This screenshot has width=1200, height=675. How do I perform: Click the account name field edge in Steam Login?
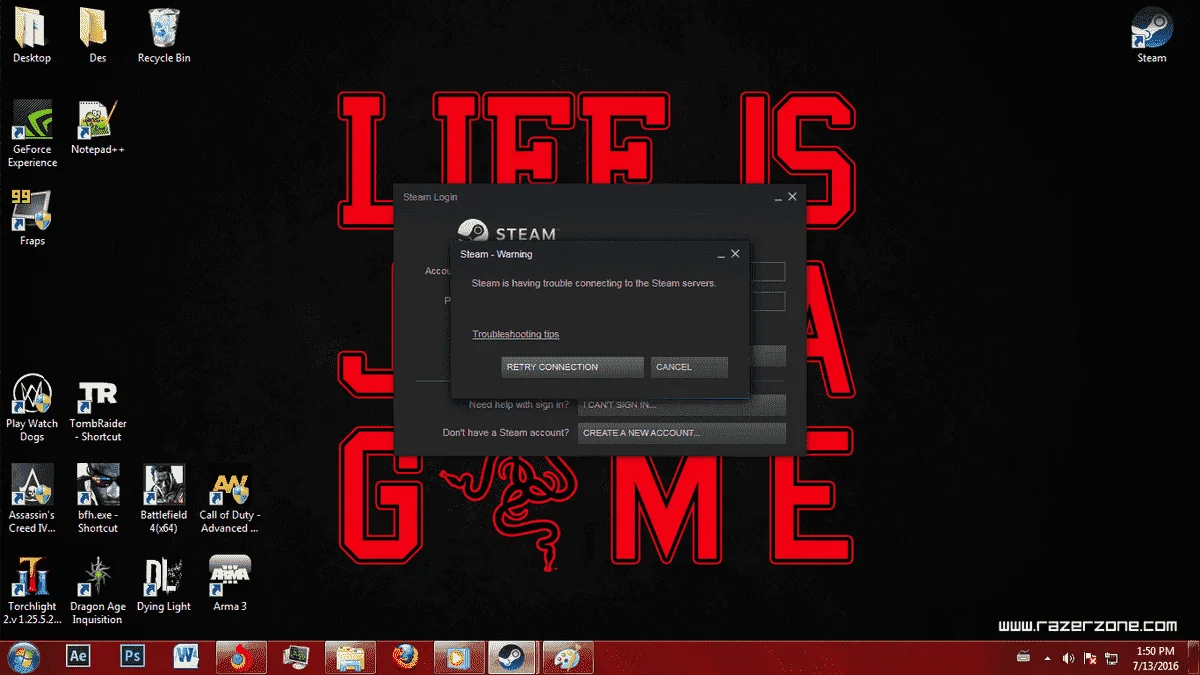coord(768,272)
